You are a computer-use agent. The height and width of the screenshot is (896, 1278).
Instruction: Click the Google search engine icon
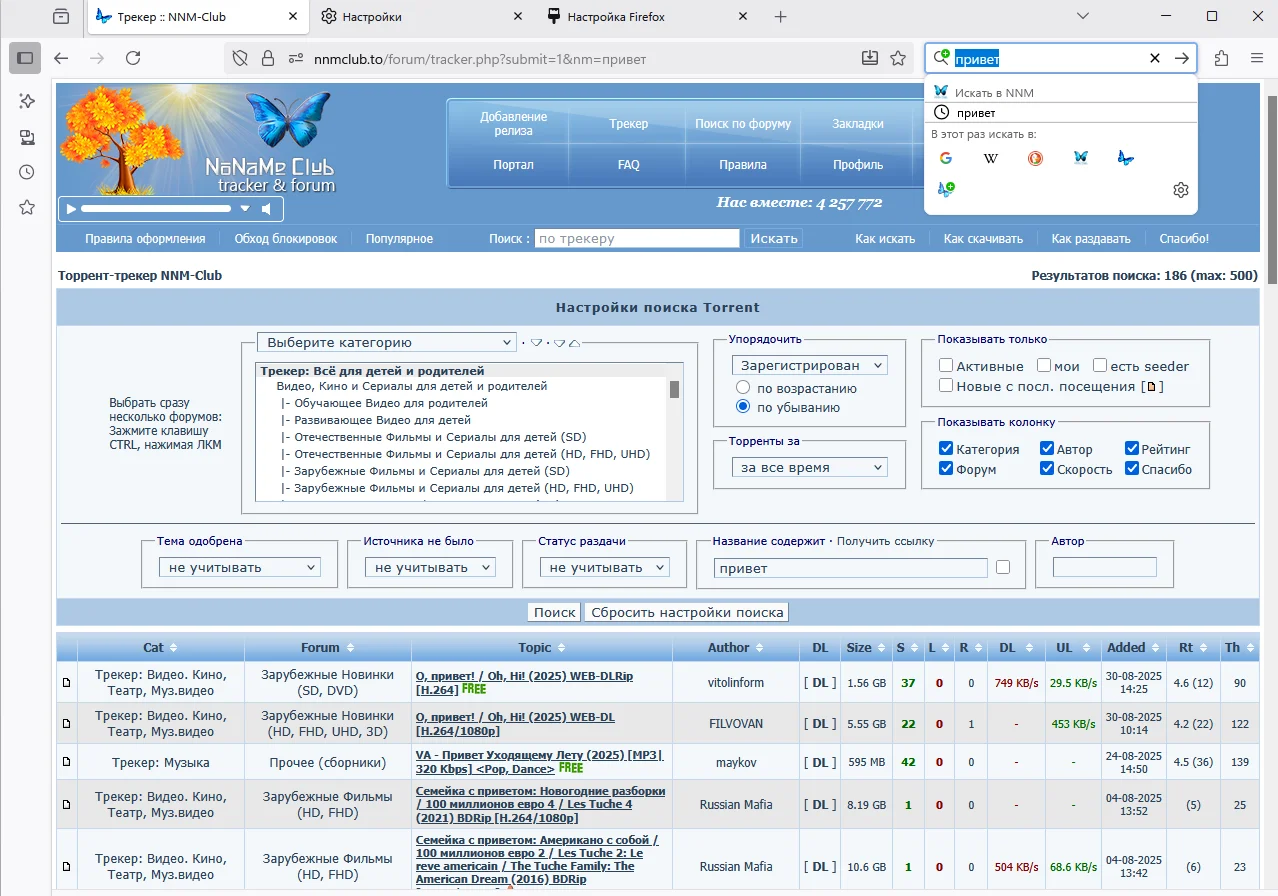tap(945, 158)
